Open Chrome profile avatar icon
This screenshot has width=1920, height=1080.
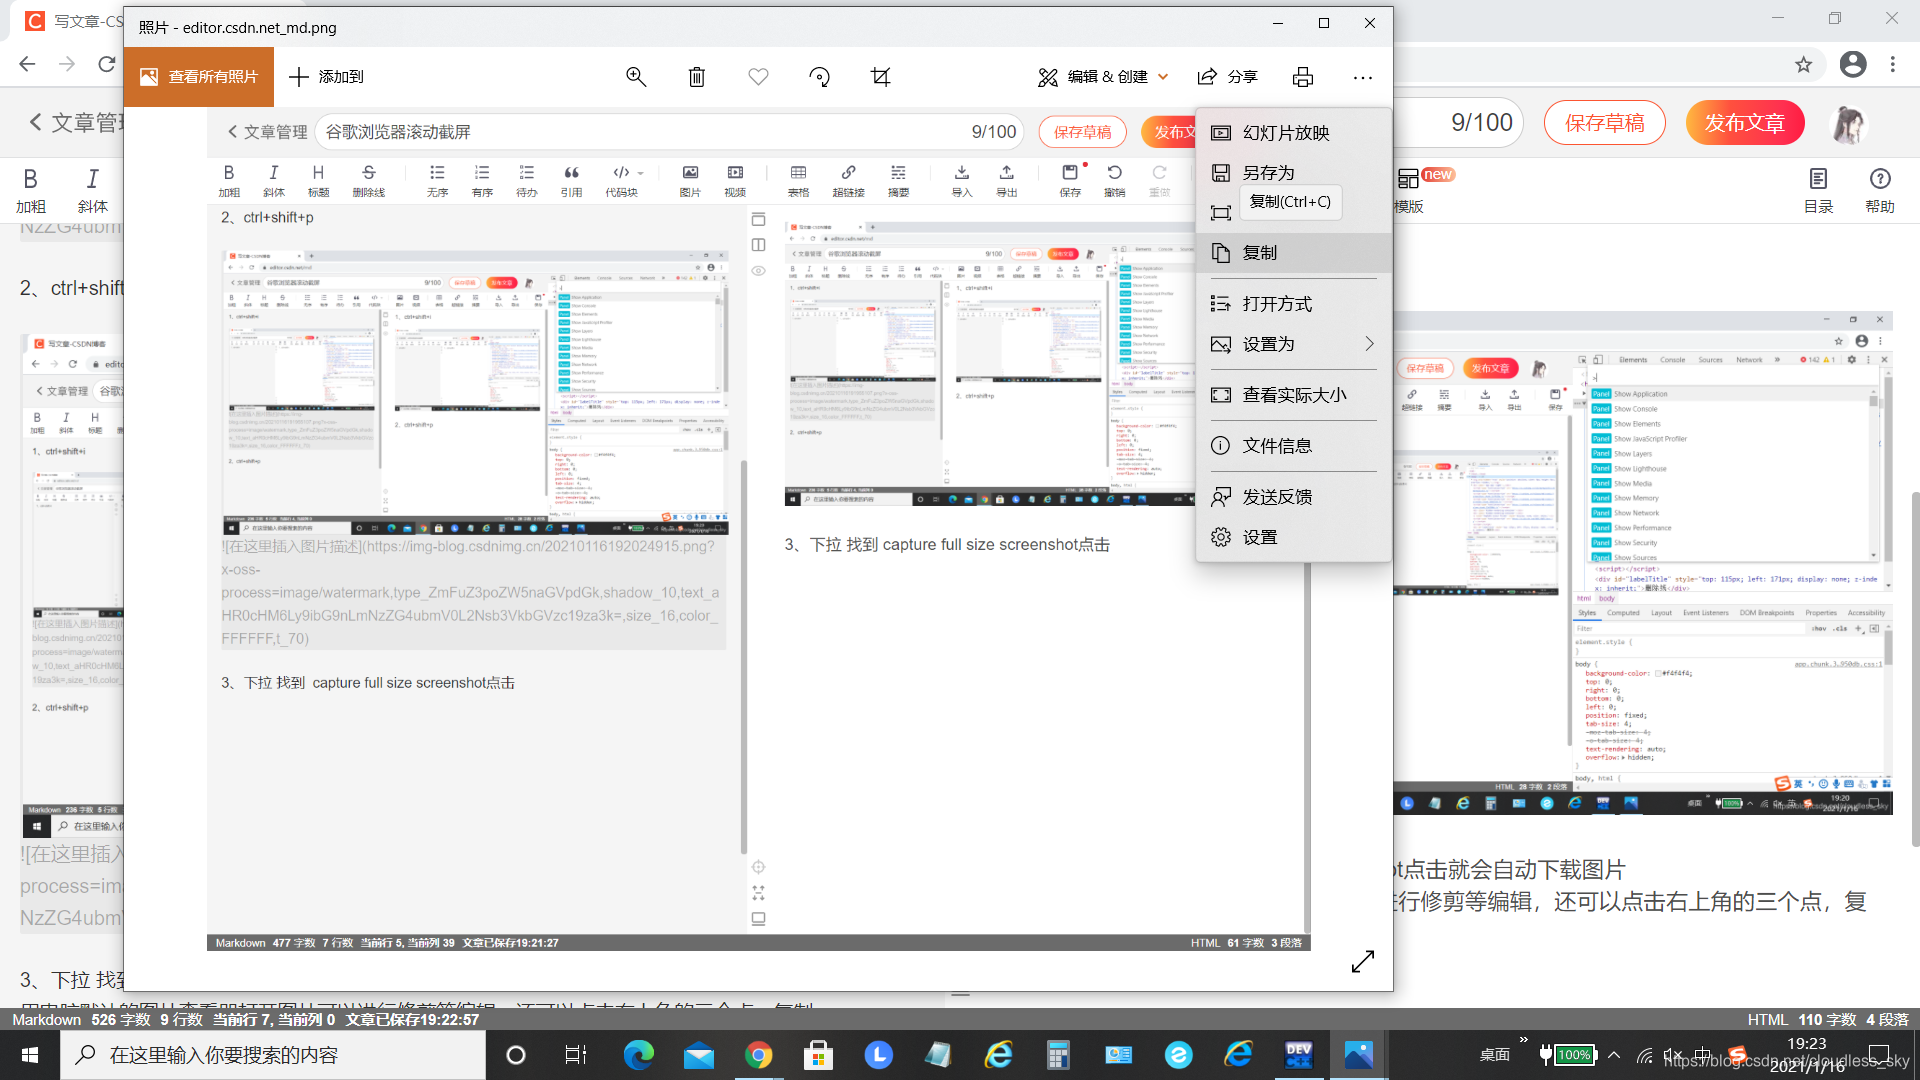1853,64
